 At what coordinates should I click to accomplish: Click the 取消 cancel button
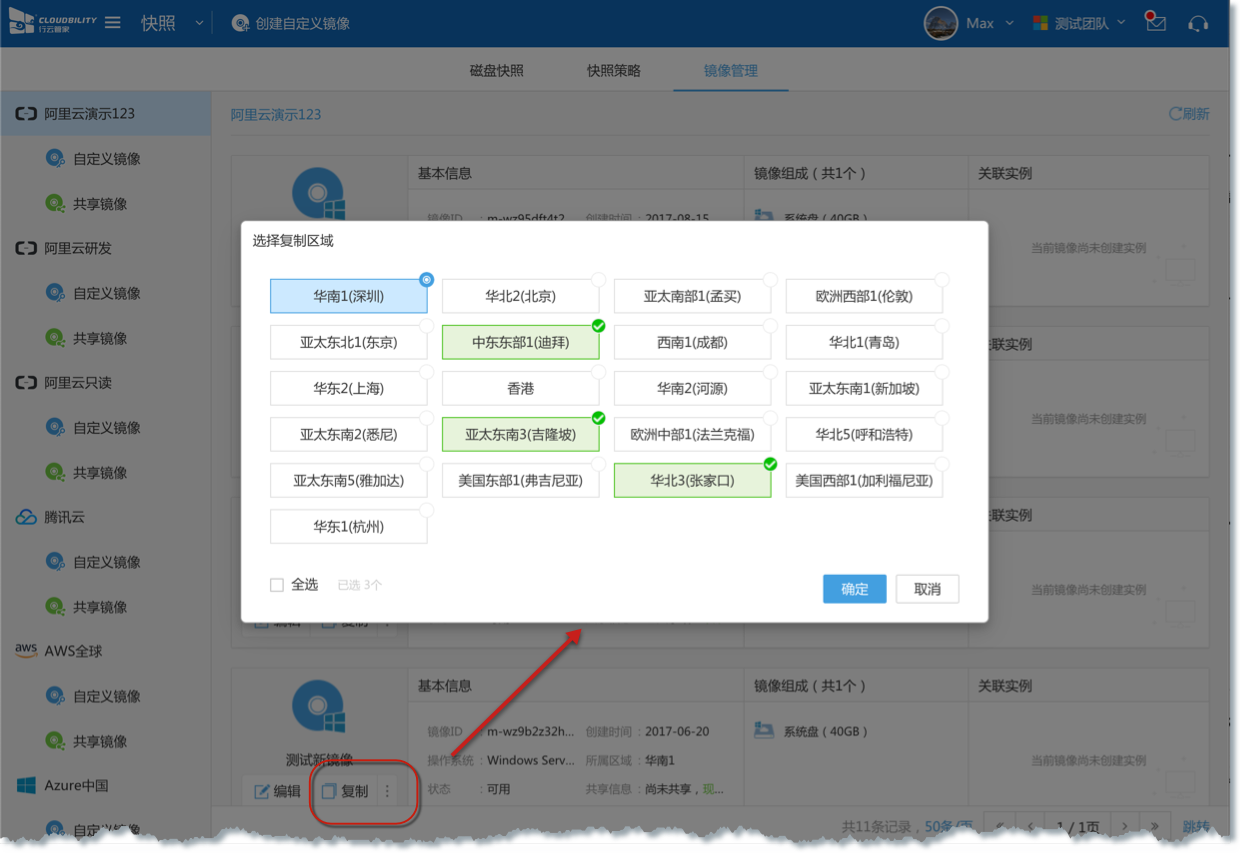pyautogui.click(x=927, y=589)
